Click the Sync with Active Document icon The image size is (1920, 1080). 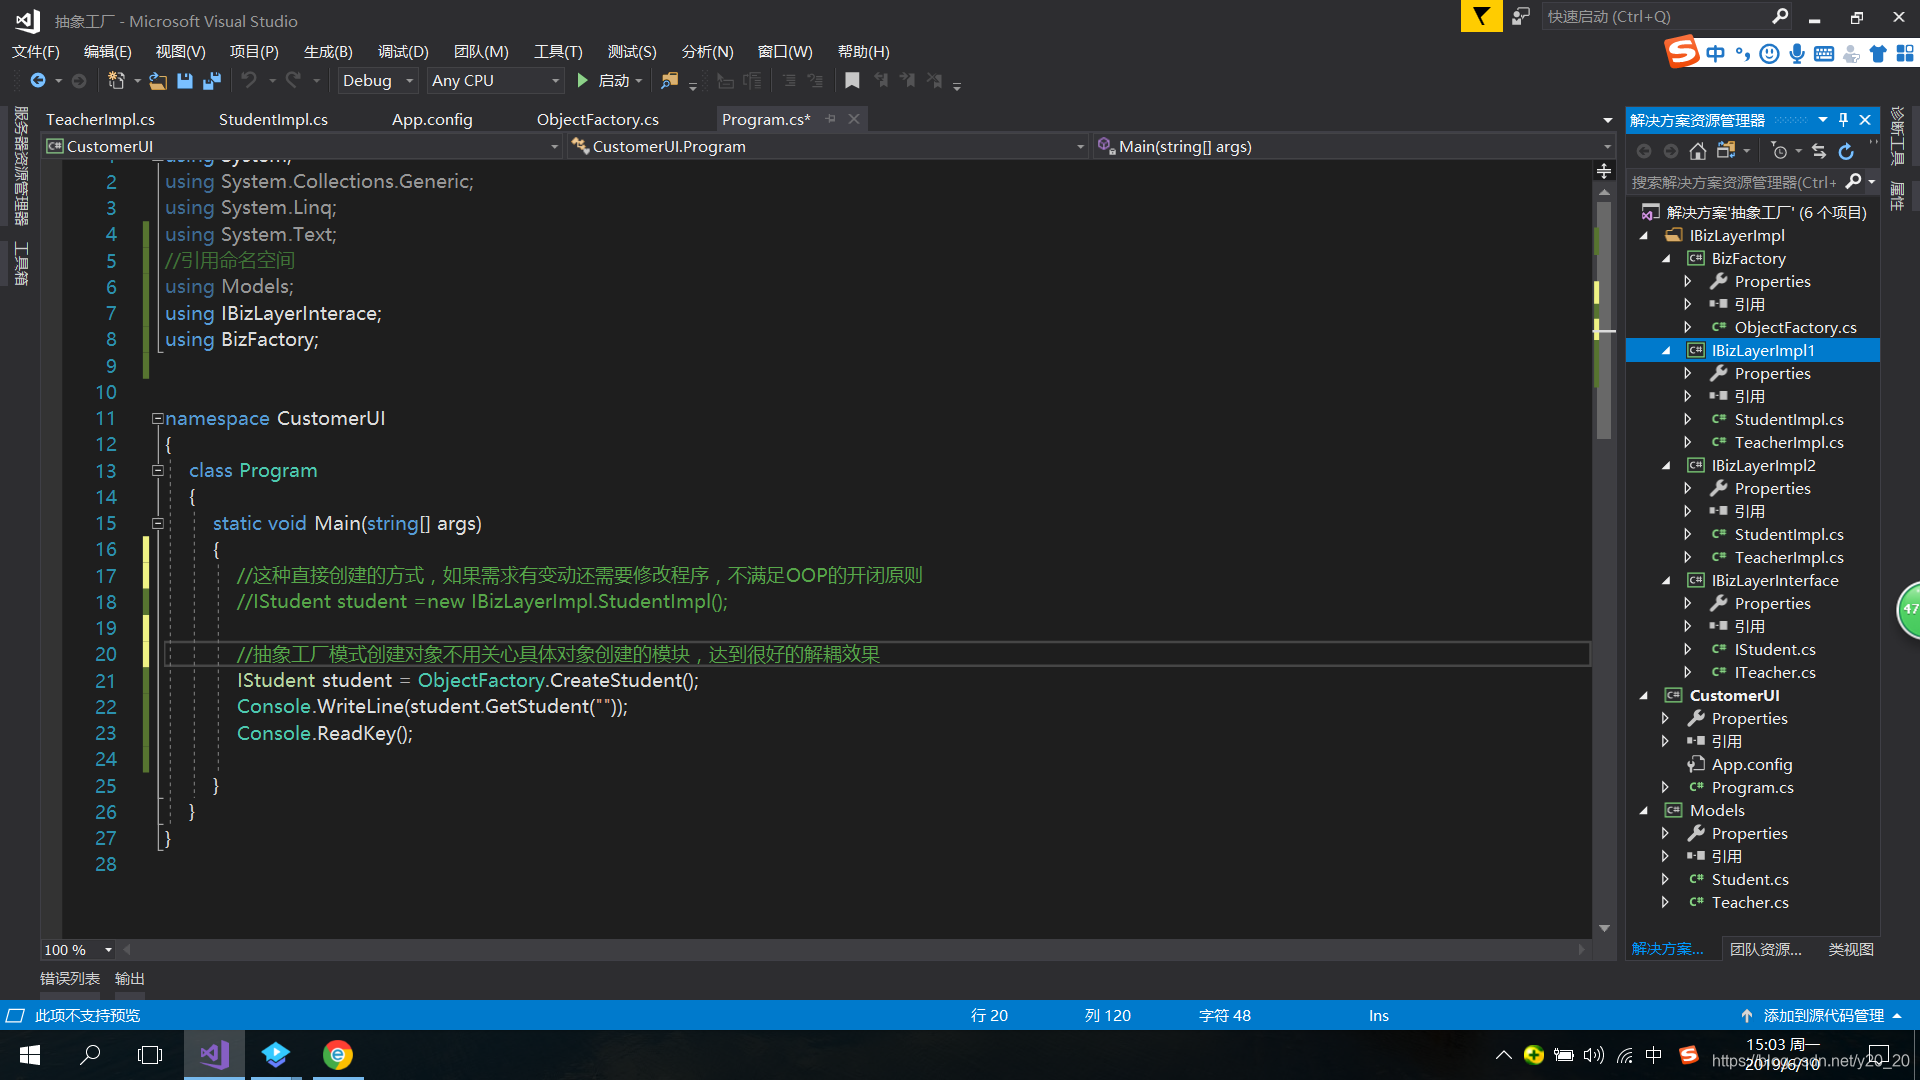tap(1819, 151)
